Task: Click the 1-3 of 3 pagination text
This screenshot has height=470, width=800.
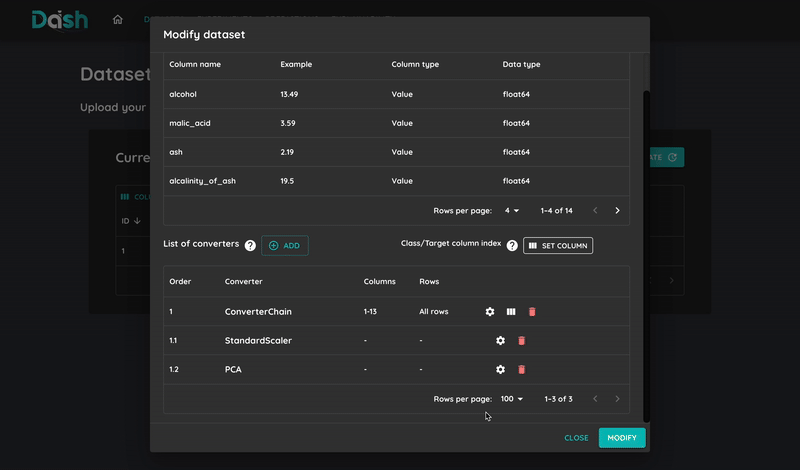Action: (x=558, y=399)
